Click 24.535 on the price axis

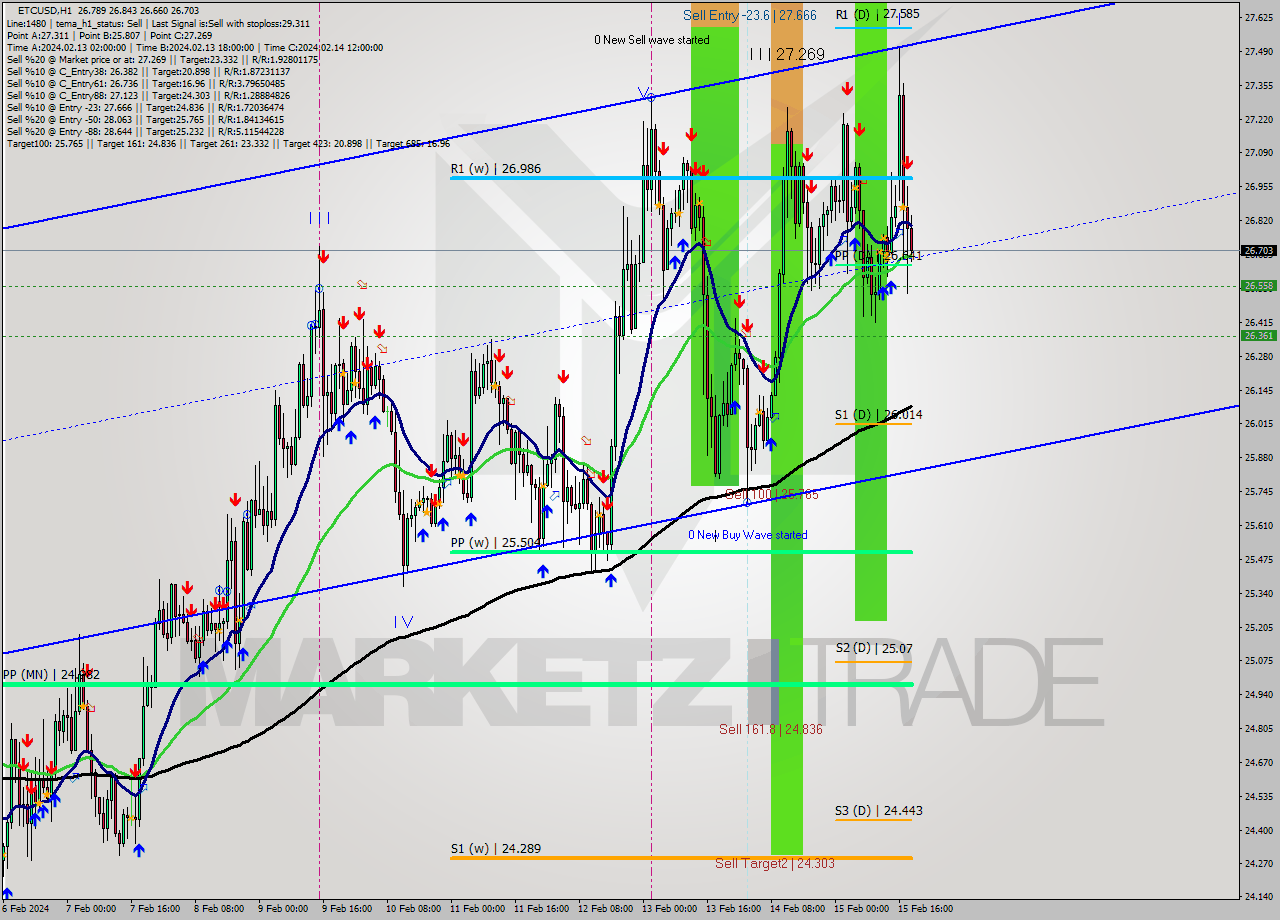pos(1259,796)
